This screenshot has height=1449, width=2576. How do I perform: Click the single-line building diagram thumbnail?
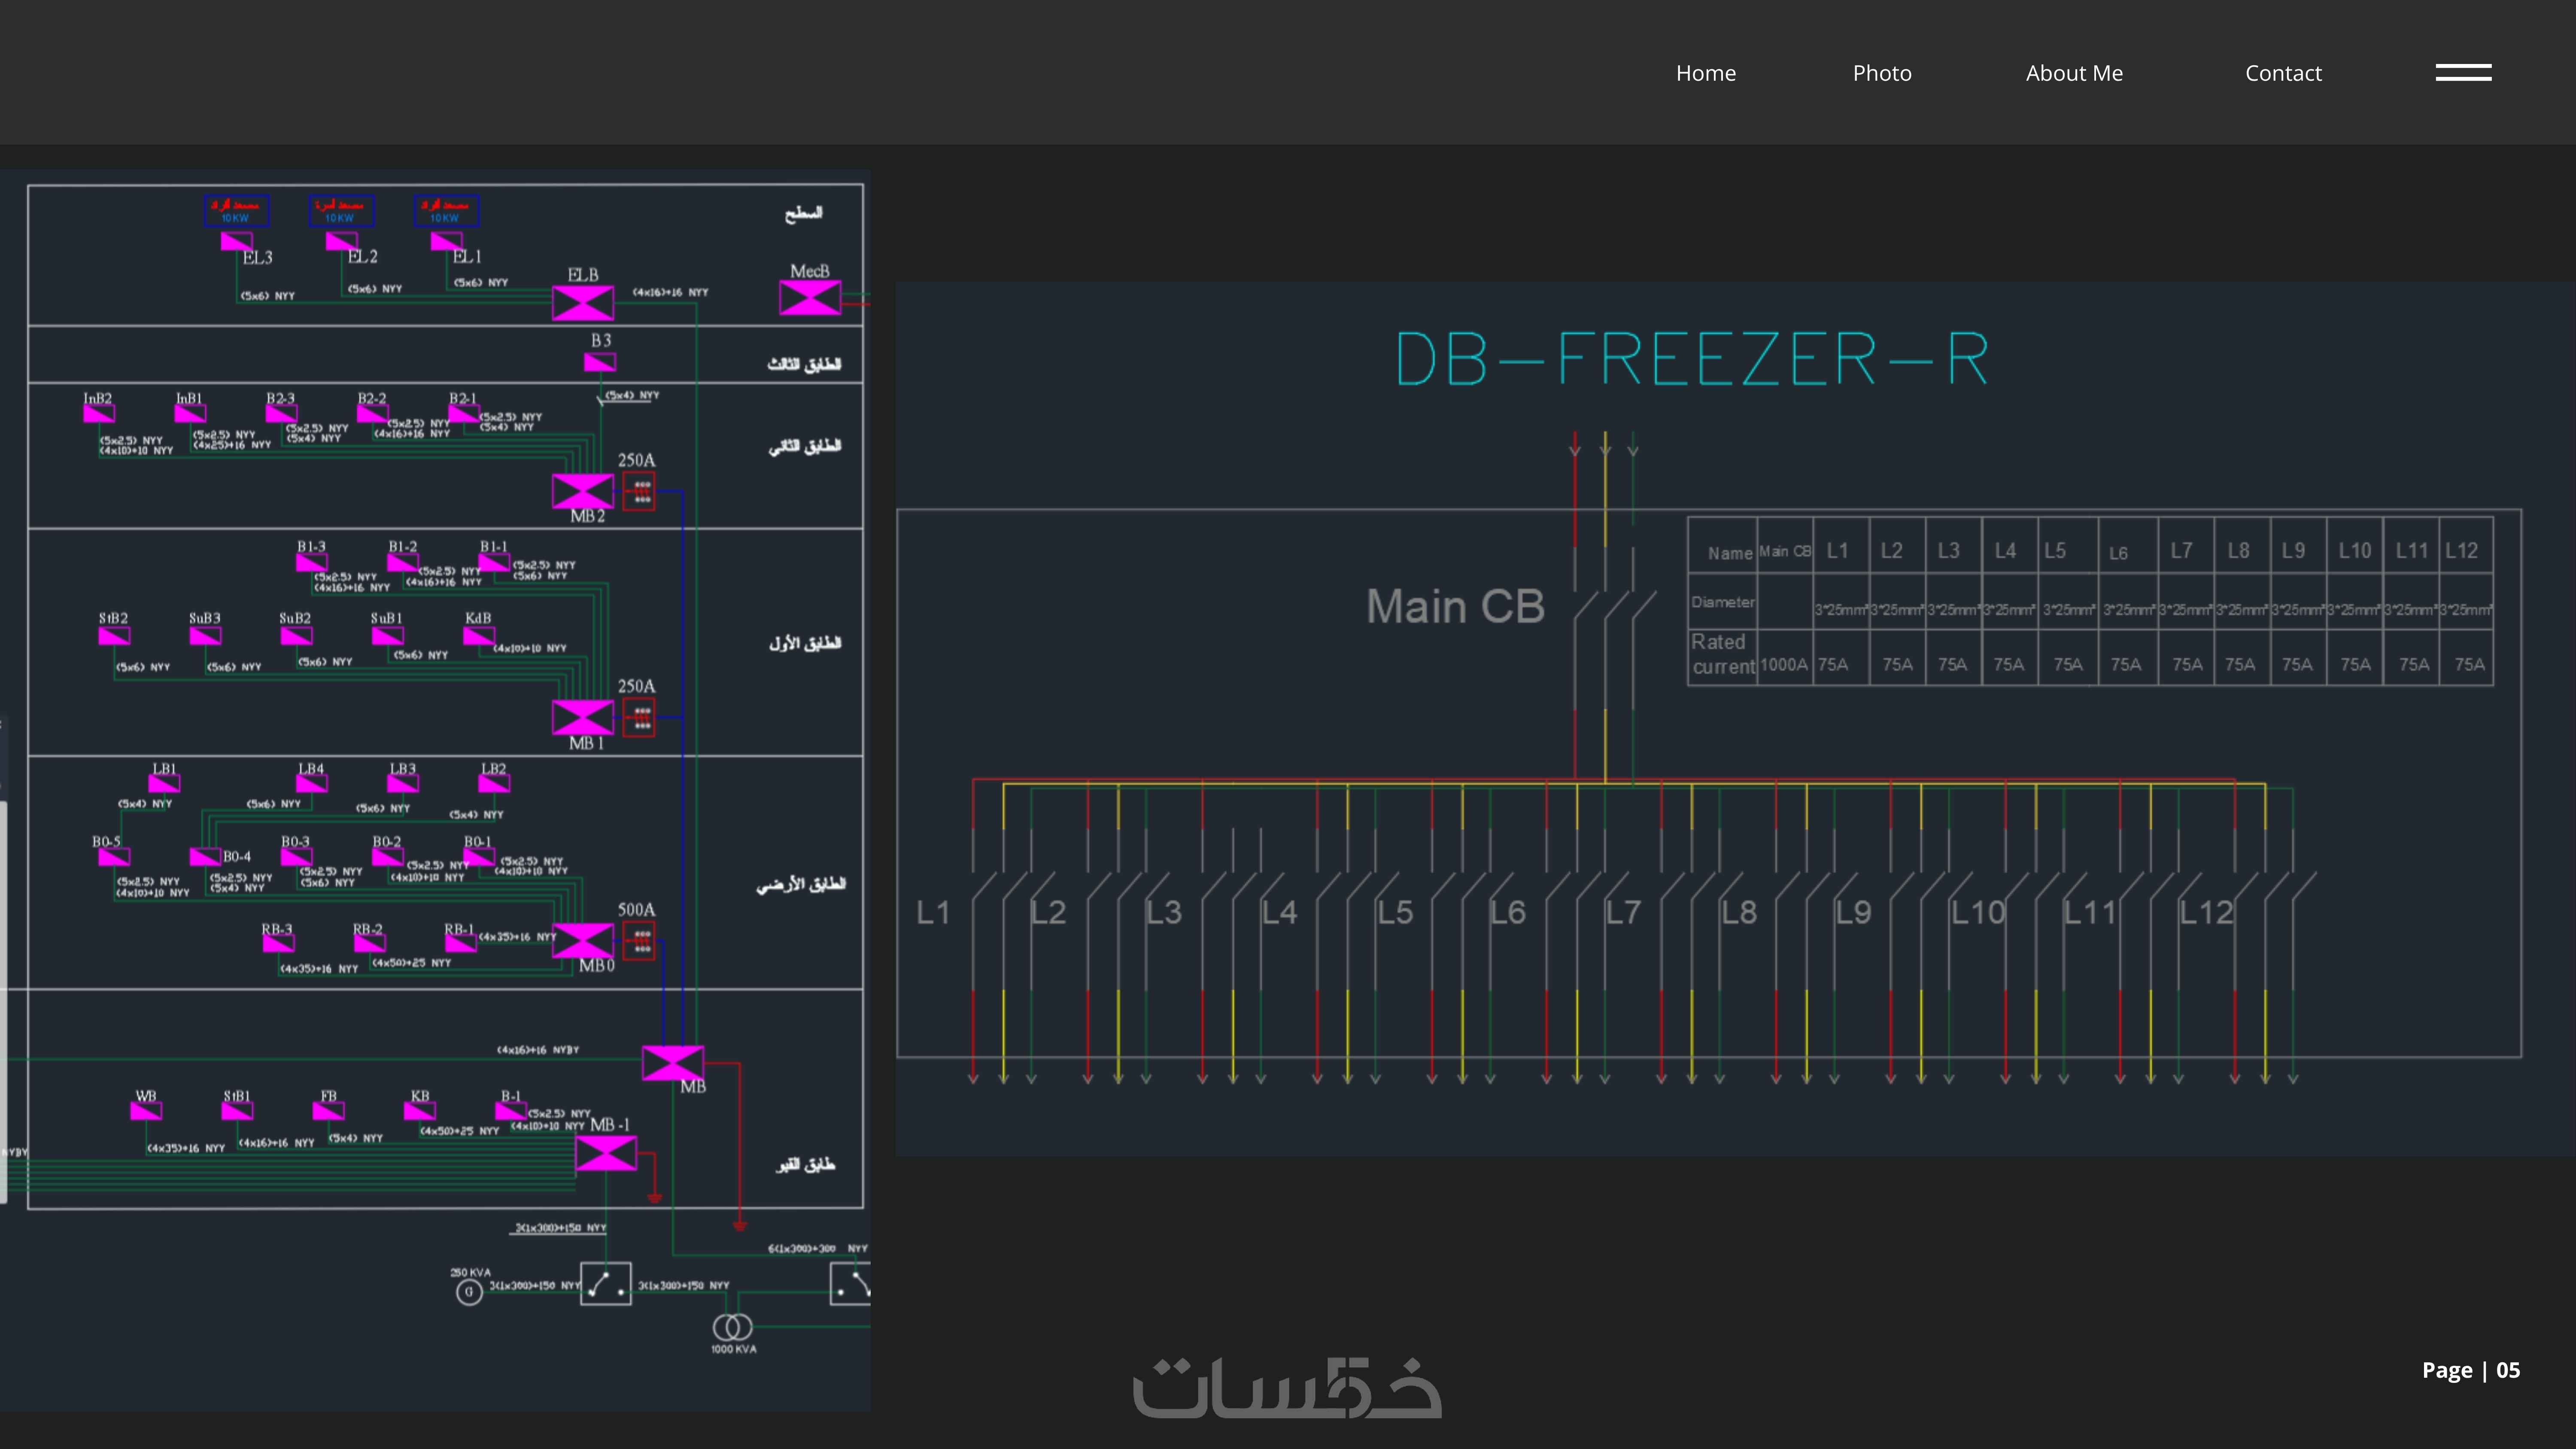435,790
